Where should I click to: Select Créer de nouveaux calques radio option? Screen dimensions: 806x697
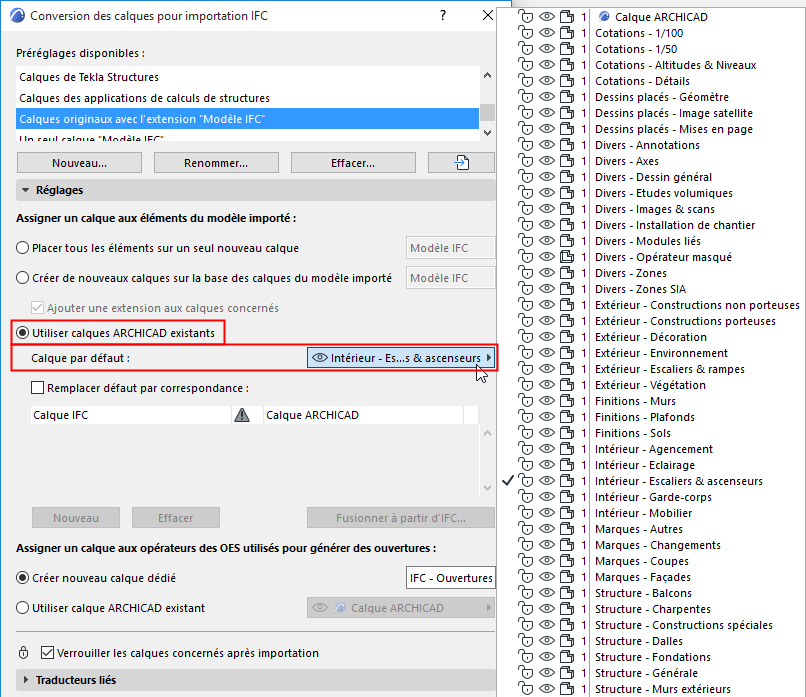point(23,278)
